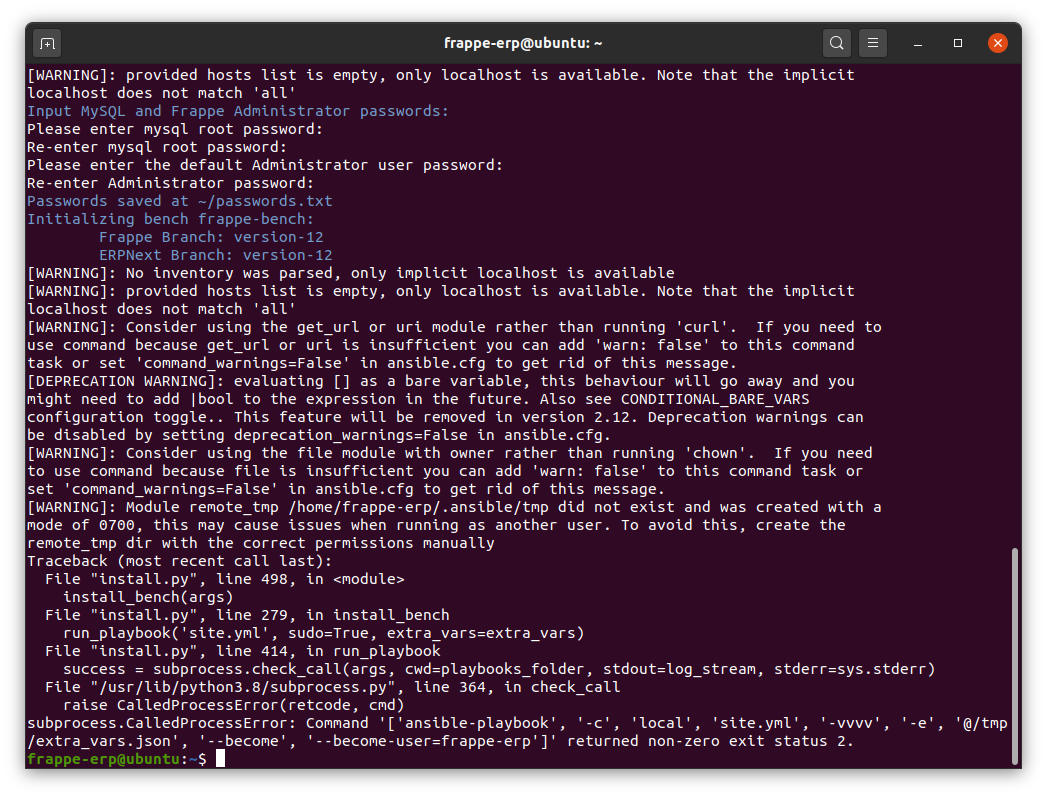The height and width of the screenshot is (797, 1047).
Task: Minimize the terminal window
Action: (x=917, y=43)
